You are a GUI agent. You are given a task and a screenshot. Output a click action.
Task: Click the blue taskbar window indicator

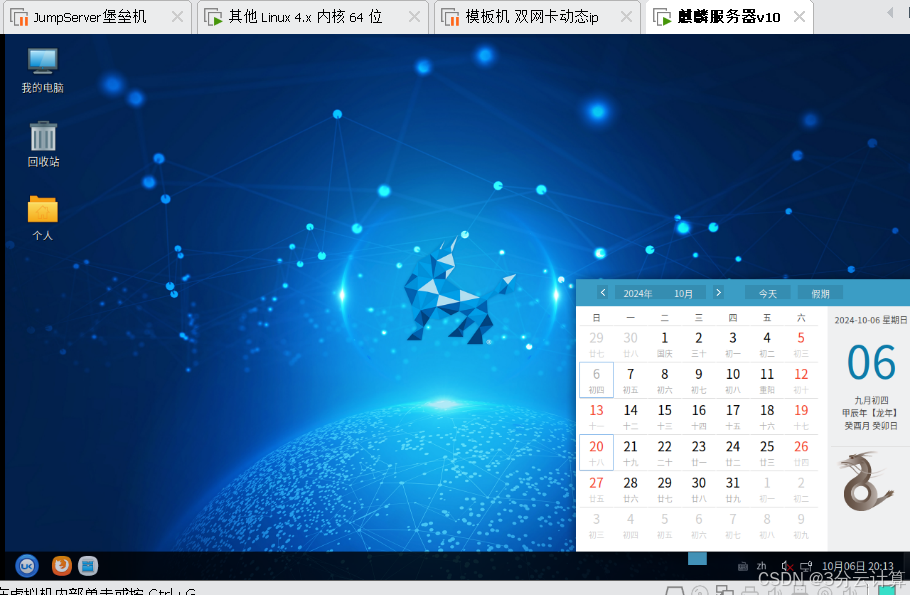pyautogui.click(x=697, y=558)
